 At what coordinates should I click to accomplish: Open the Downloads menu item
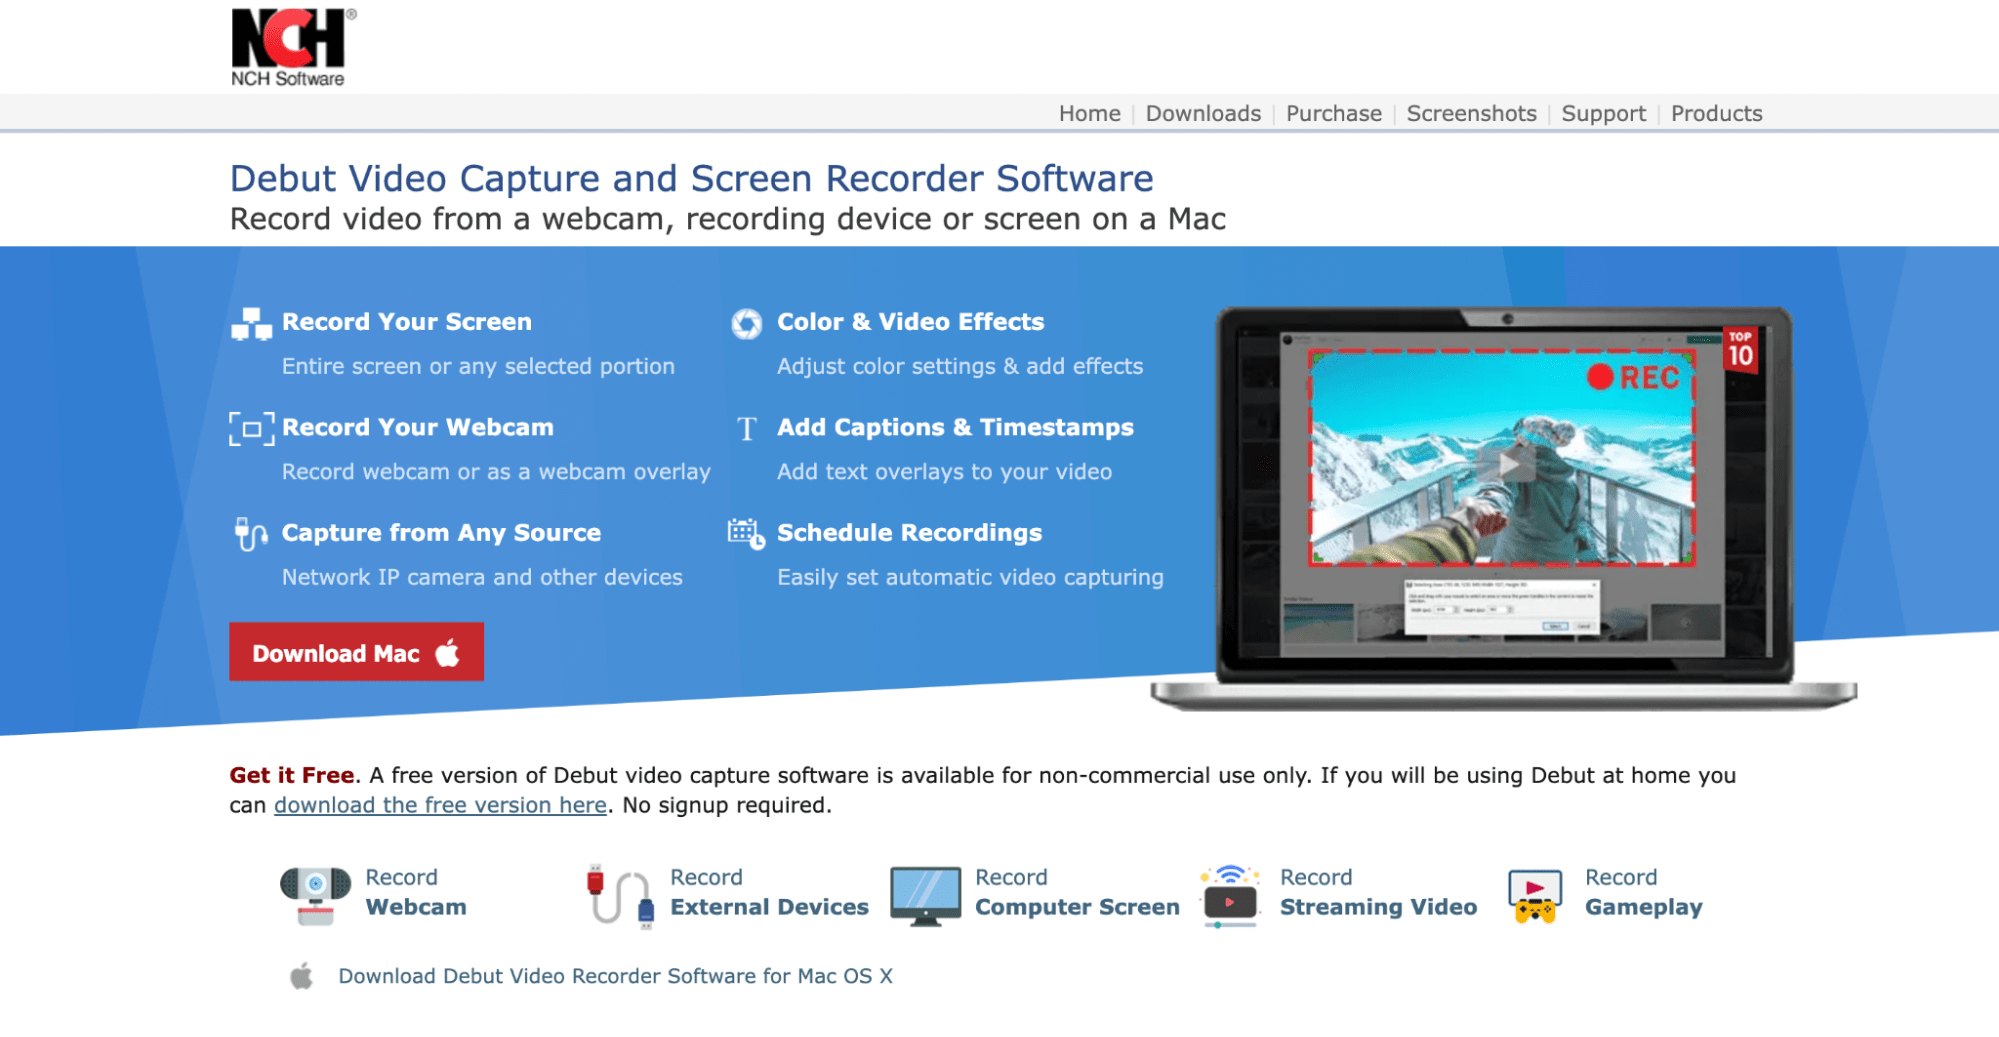(1203, 113)
